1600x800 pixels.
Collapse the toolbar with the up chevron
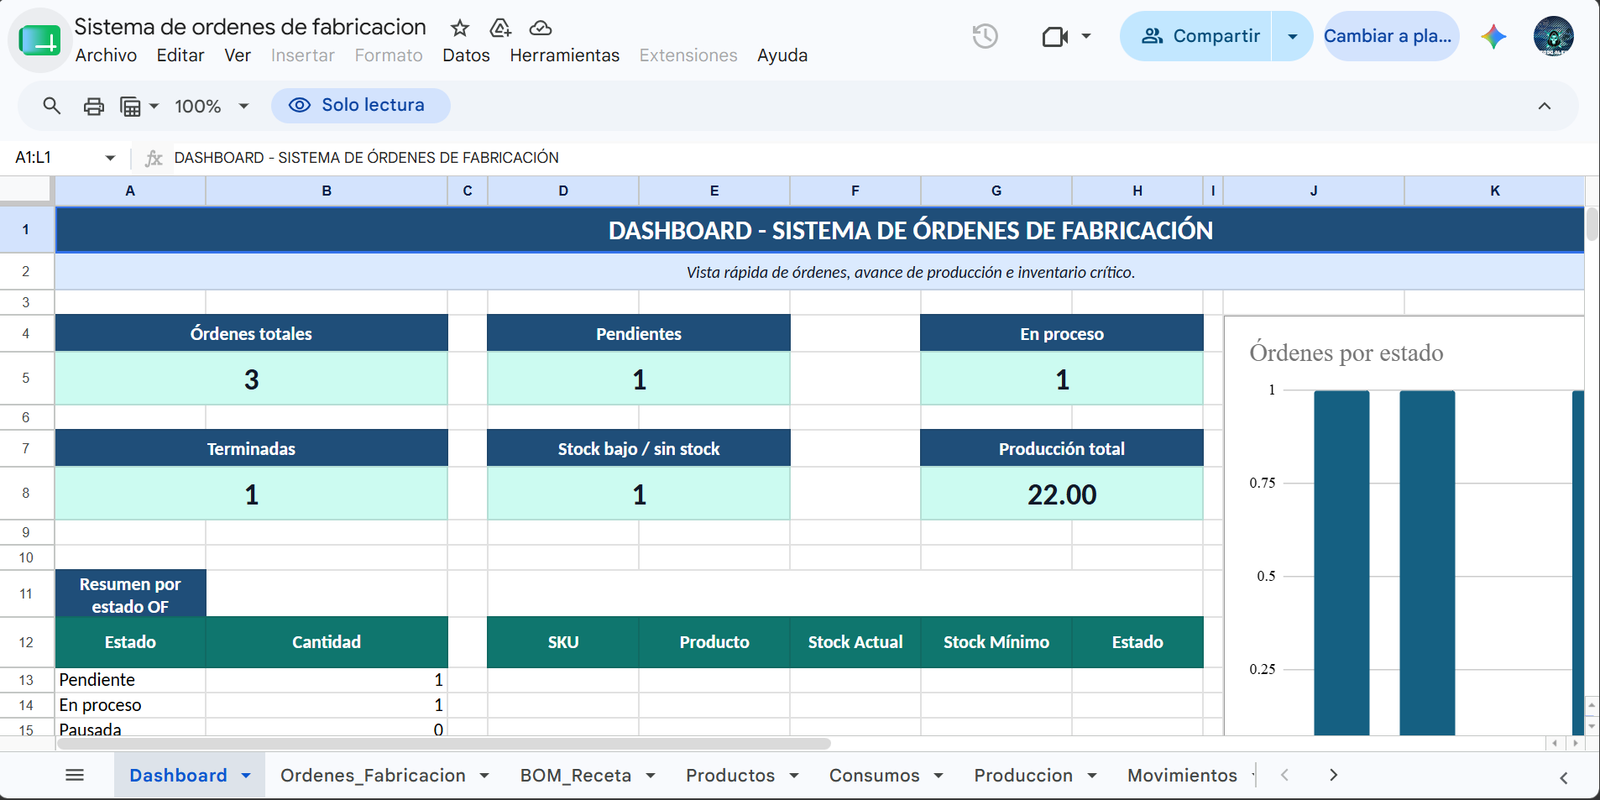[x=1544, y=106]
